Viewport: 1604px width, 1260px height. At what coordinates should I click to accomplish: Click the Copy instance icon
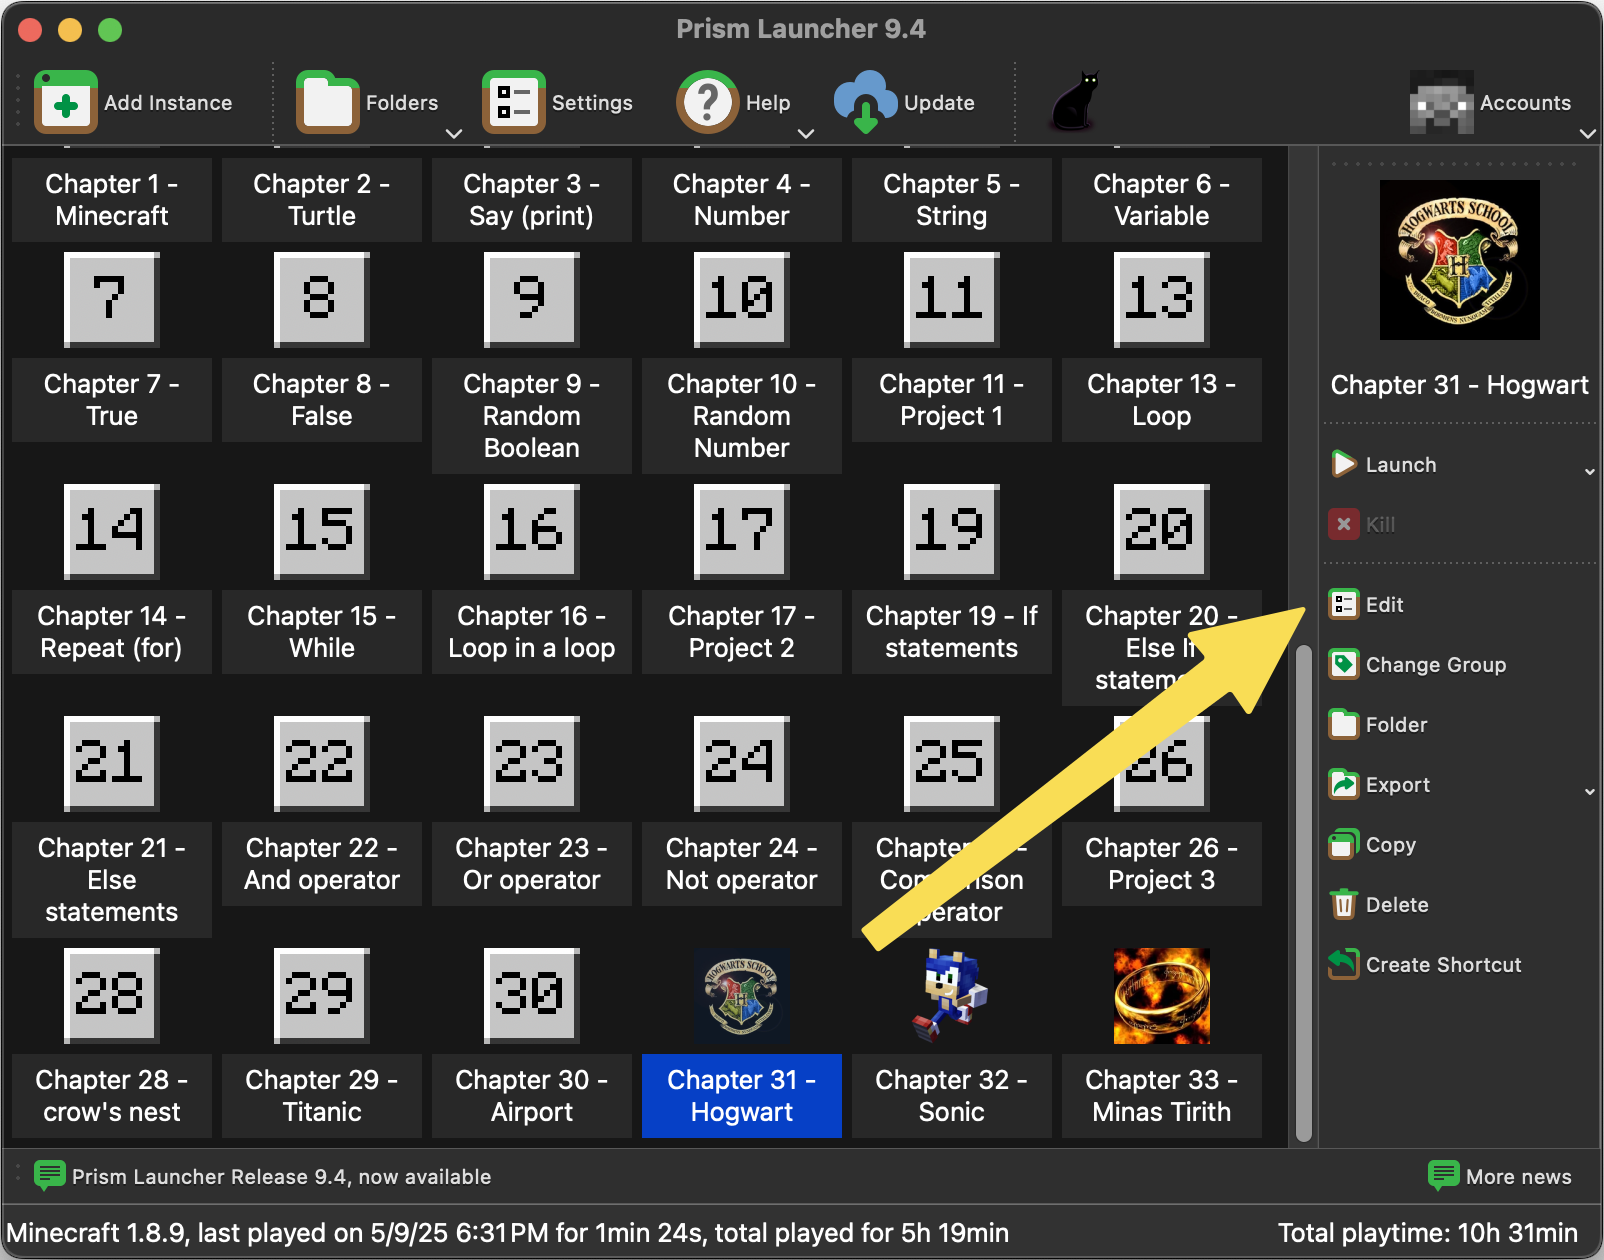[1343, 845]
